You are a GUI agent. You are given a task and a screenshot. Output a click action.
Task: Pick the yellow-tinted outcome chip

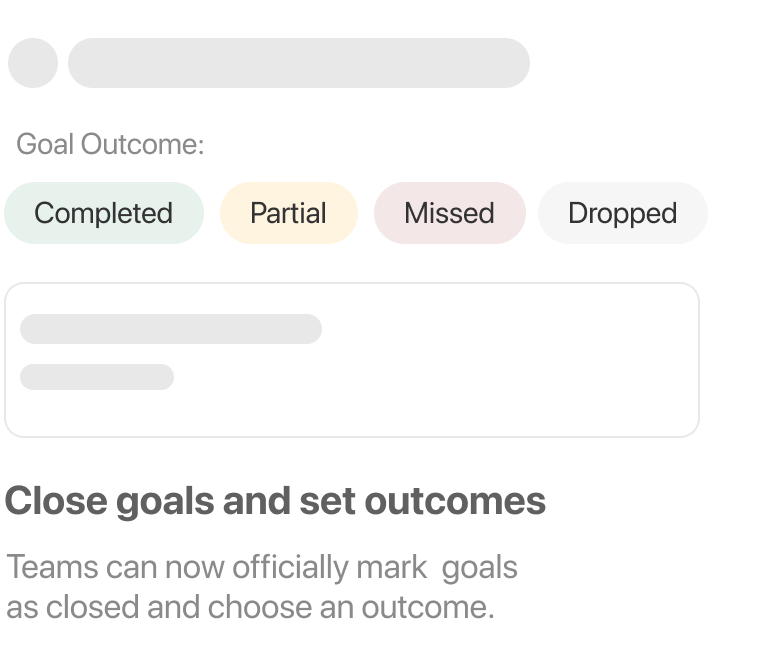(289, 213)
